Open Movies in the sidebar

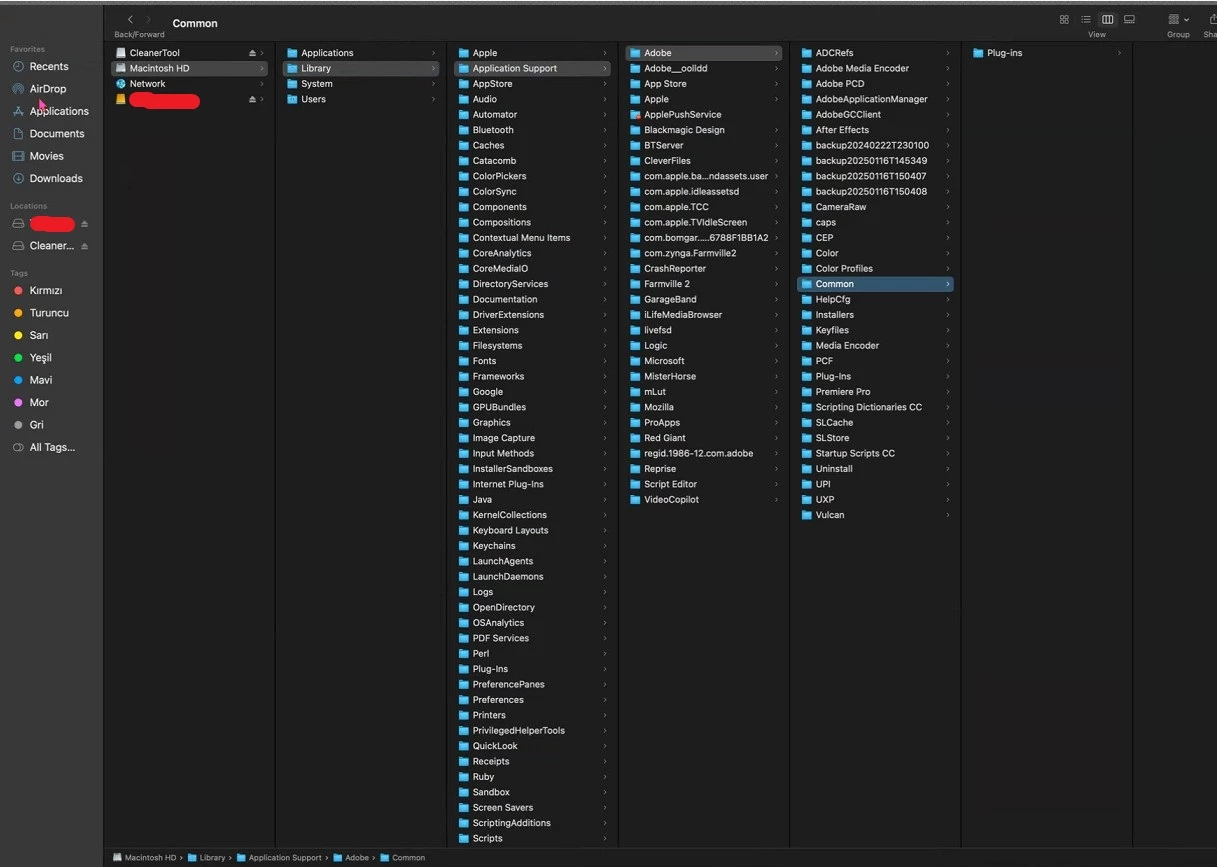(x=47, y=156)
